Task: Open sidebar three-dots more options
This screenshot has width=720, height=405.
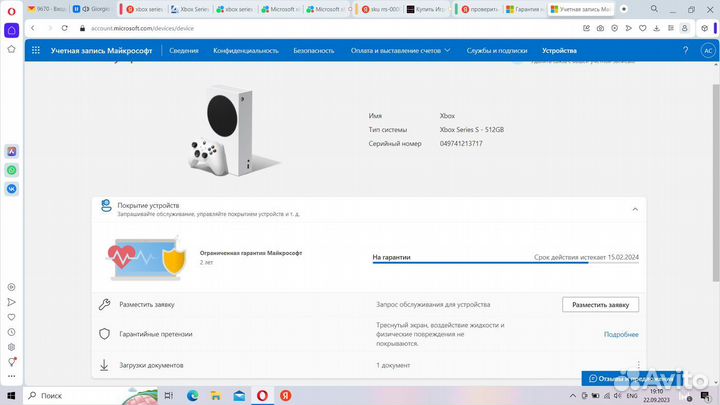Action: (11, 376)
